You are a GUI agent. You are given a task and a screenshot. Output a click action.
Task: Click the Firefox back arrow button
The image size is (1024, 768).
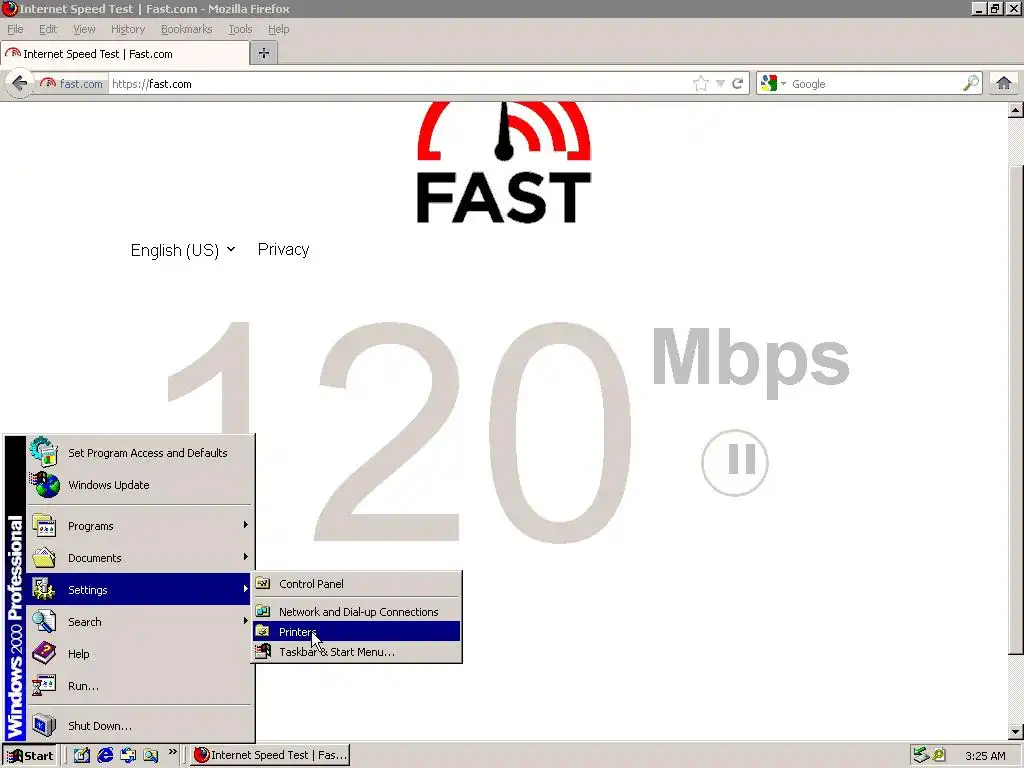20,84
